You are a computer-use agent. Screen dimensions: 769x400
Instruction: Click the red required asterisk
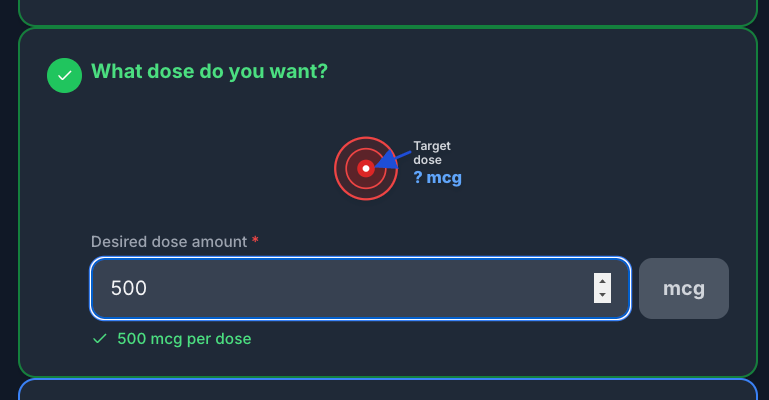coord(255,240)
